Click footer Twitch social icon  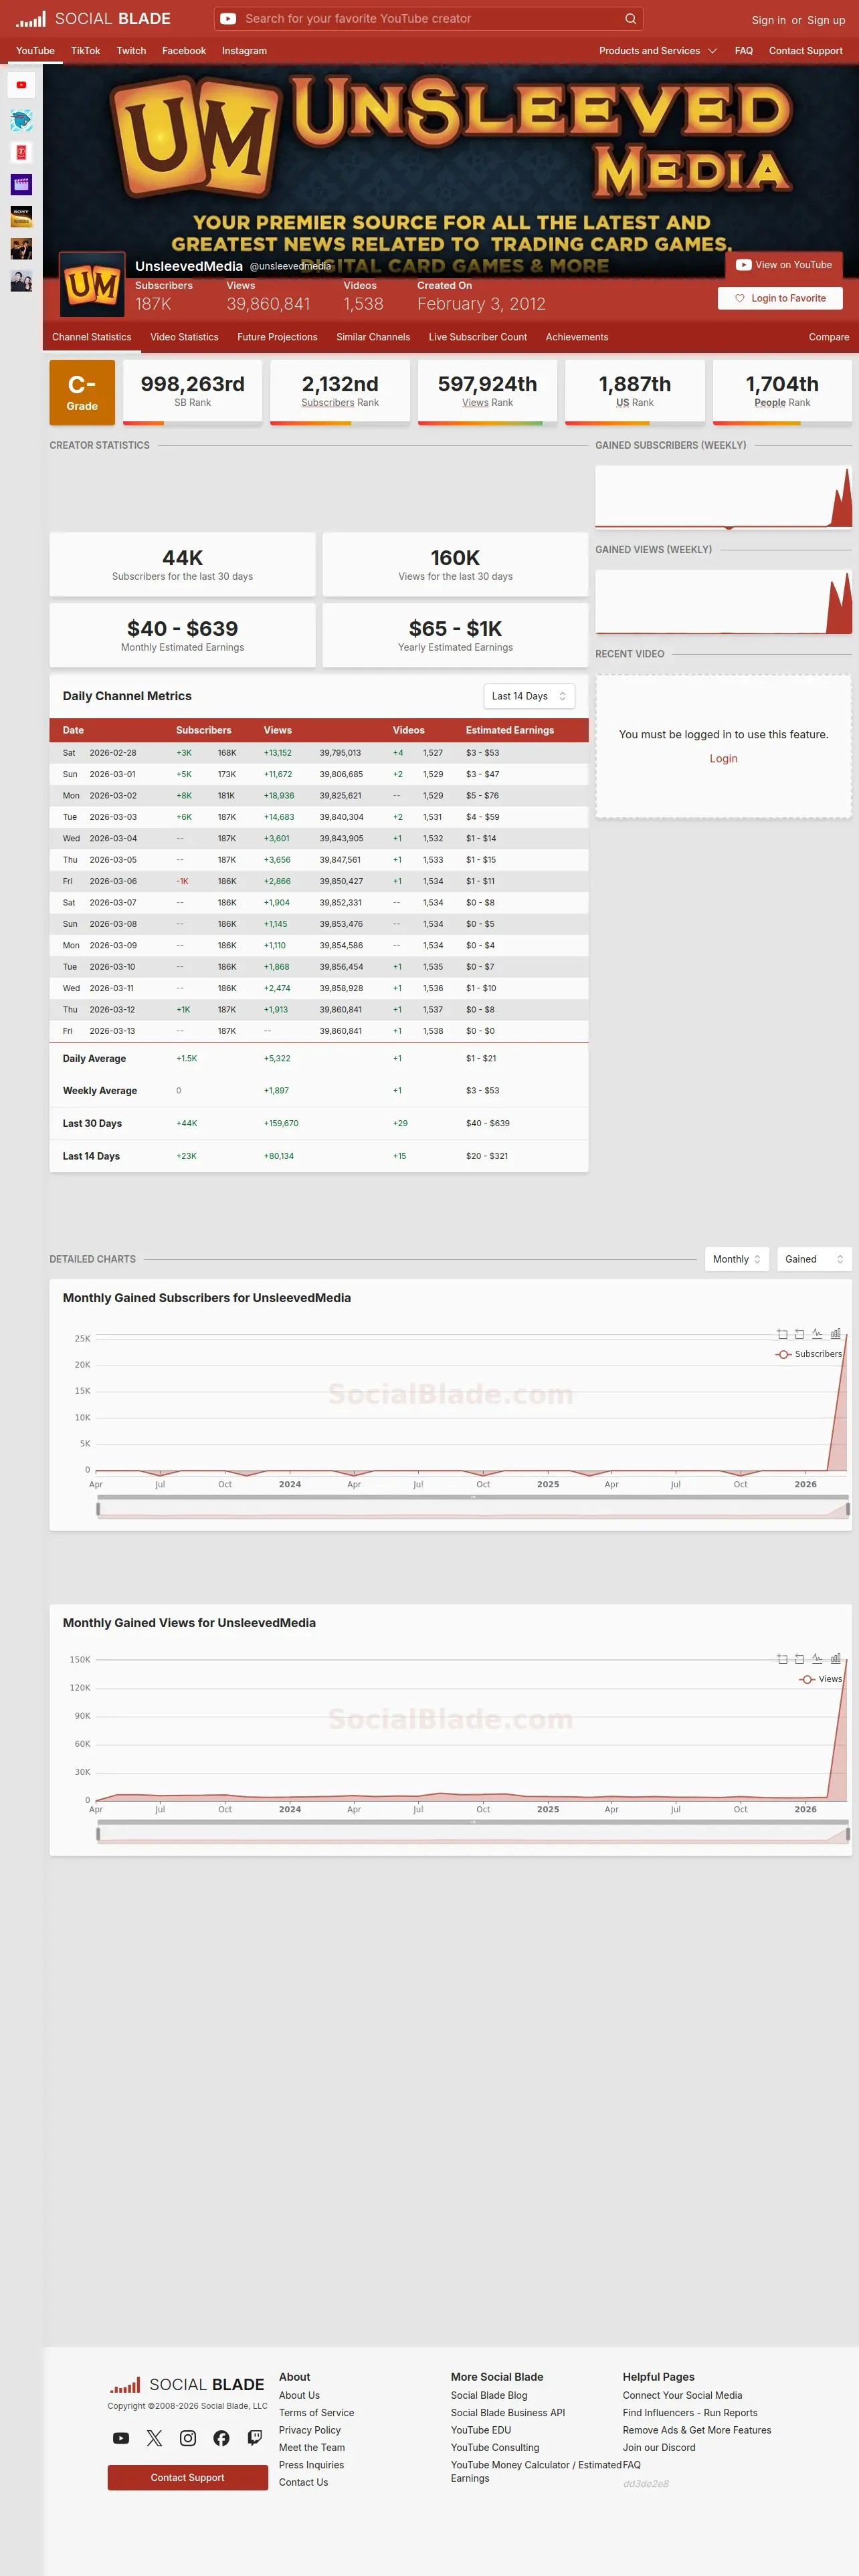click(255, 2438)
